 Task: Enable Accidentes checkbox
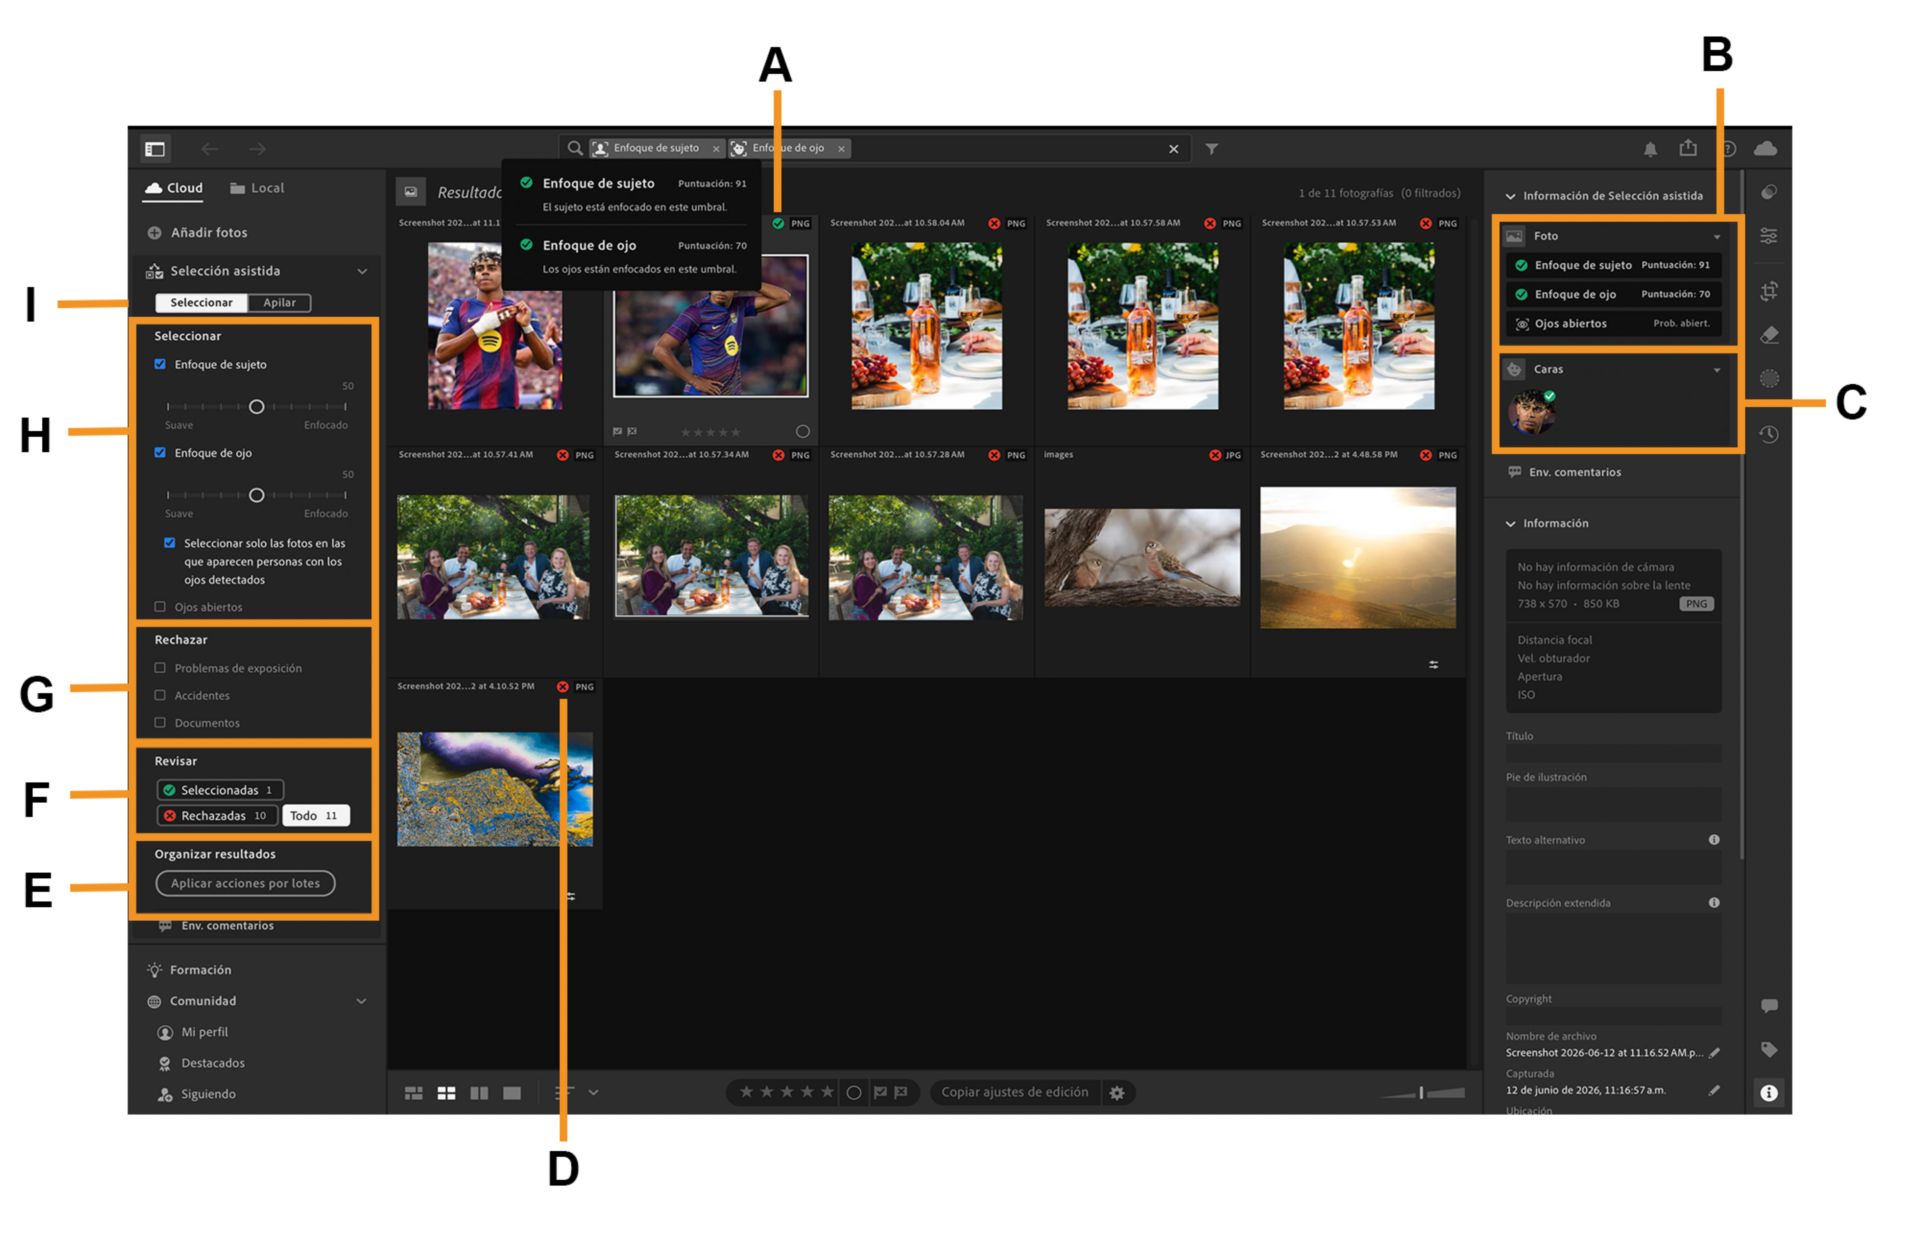tap(160, 694)
